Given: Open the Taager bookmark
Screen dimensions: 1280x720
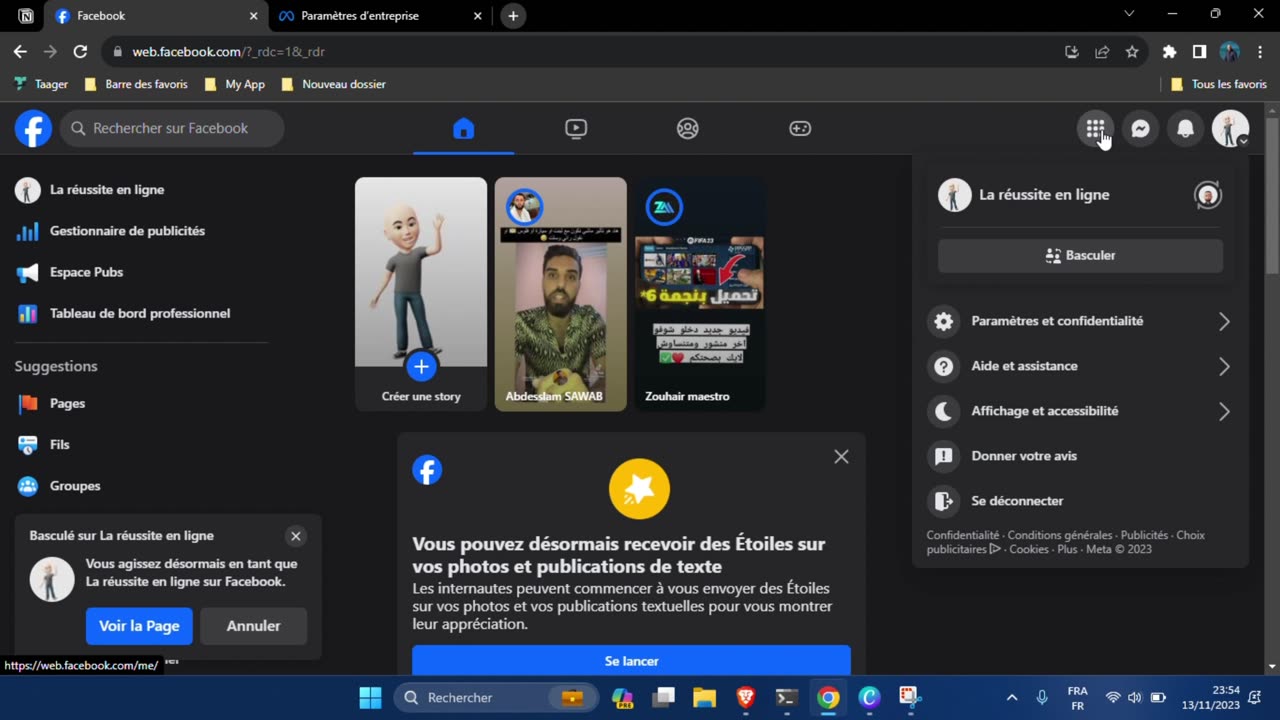Looking at the screenshot, I should (x=41, y=84).
